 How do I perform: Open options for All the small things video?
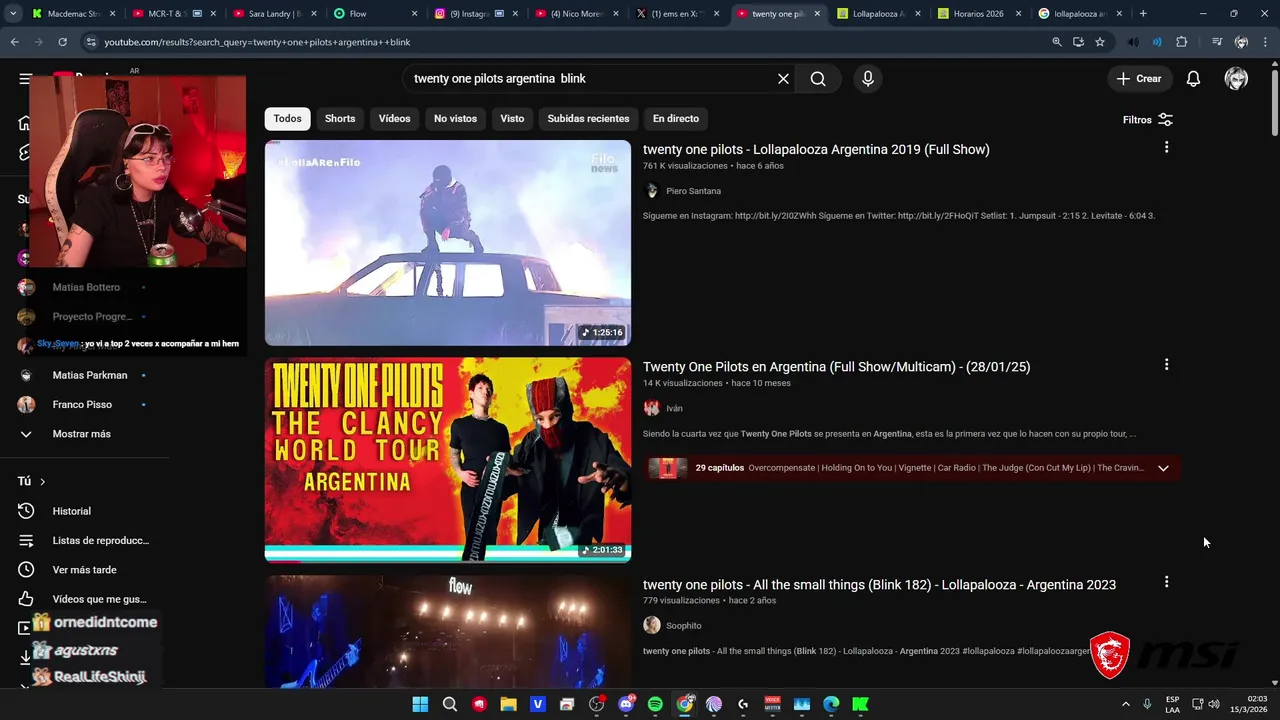1166,582
